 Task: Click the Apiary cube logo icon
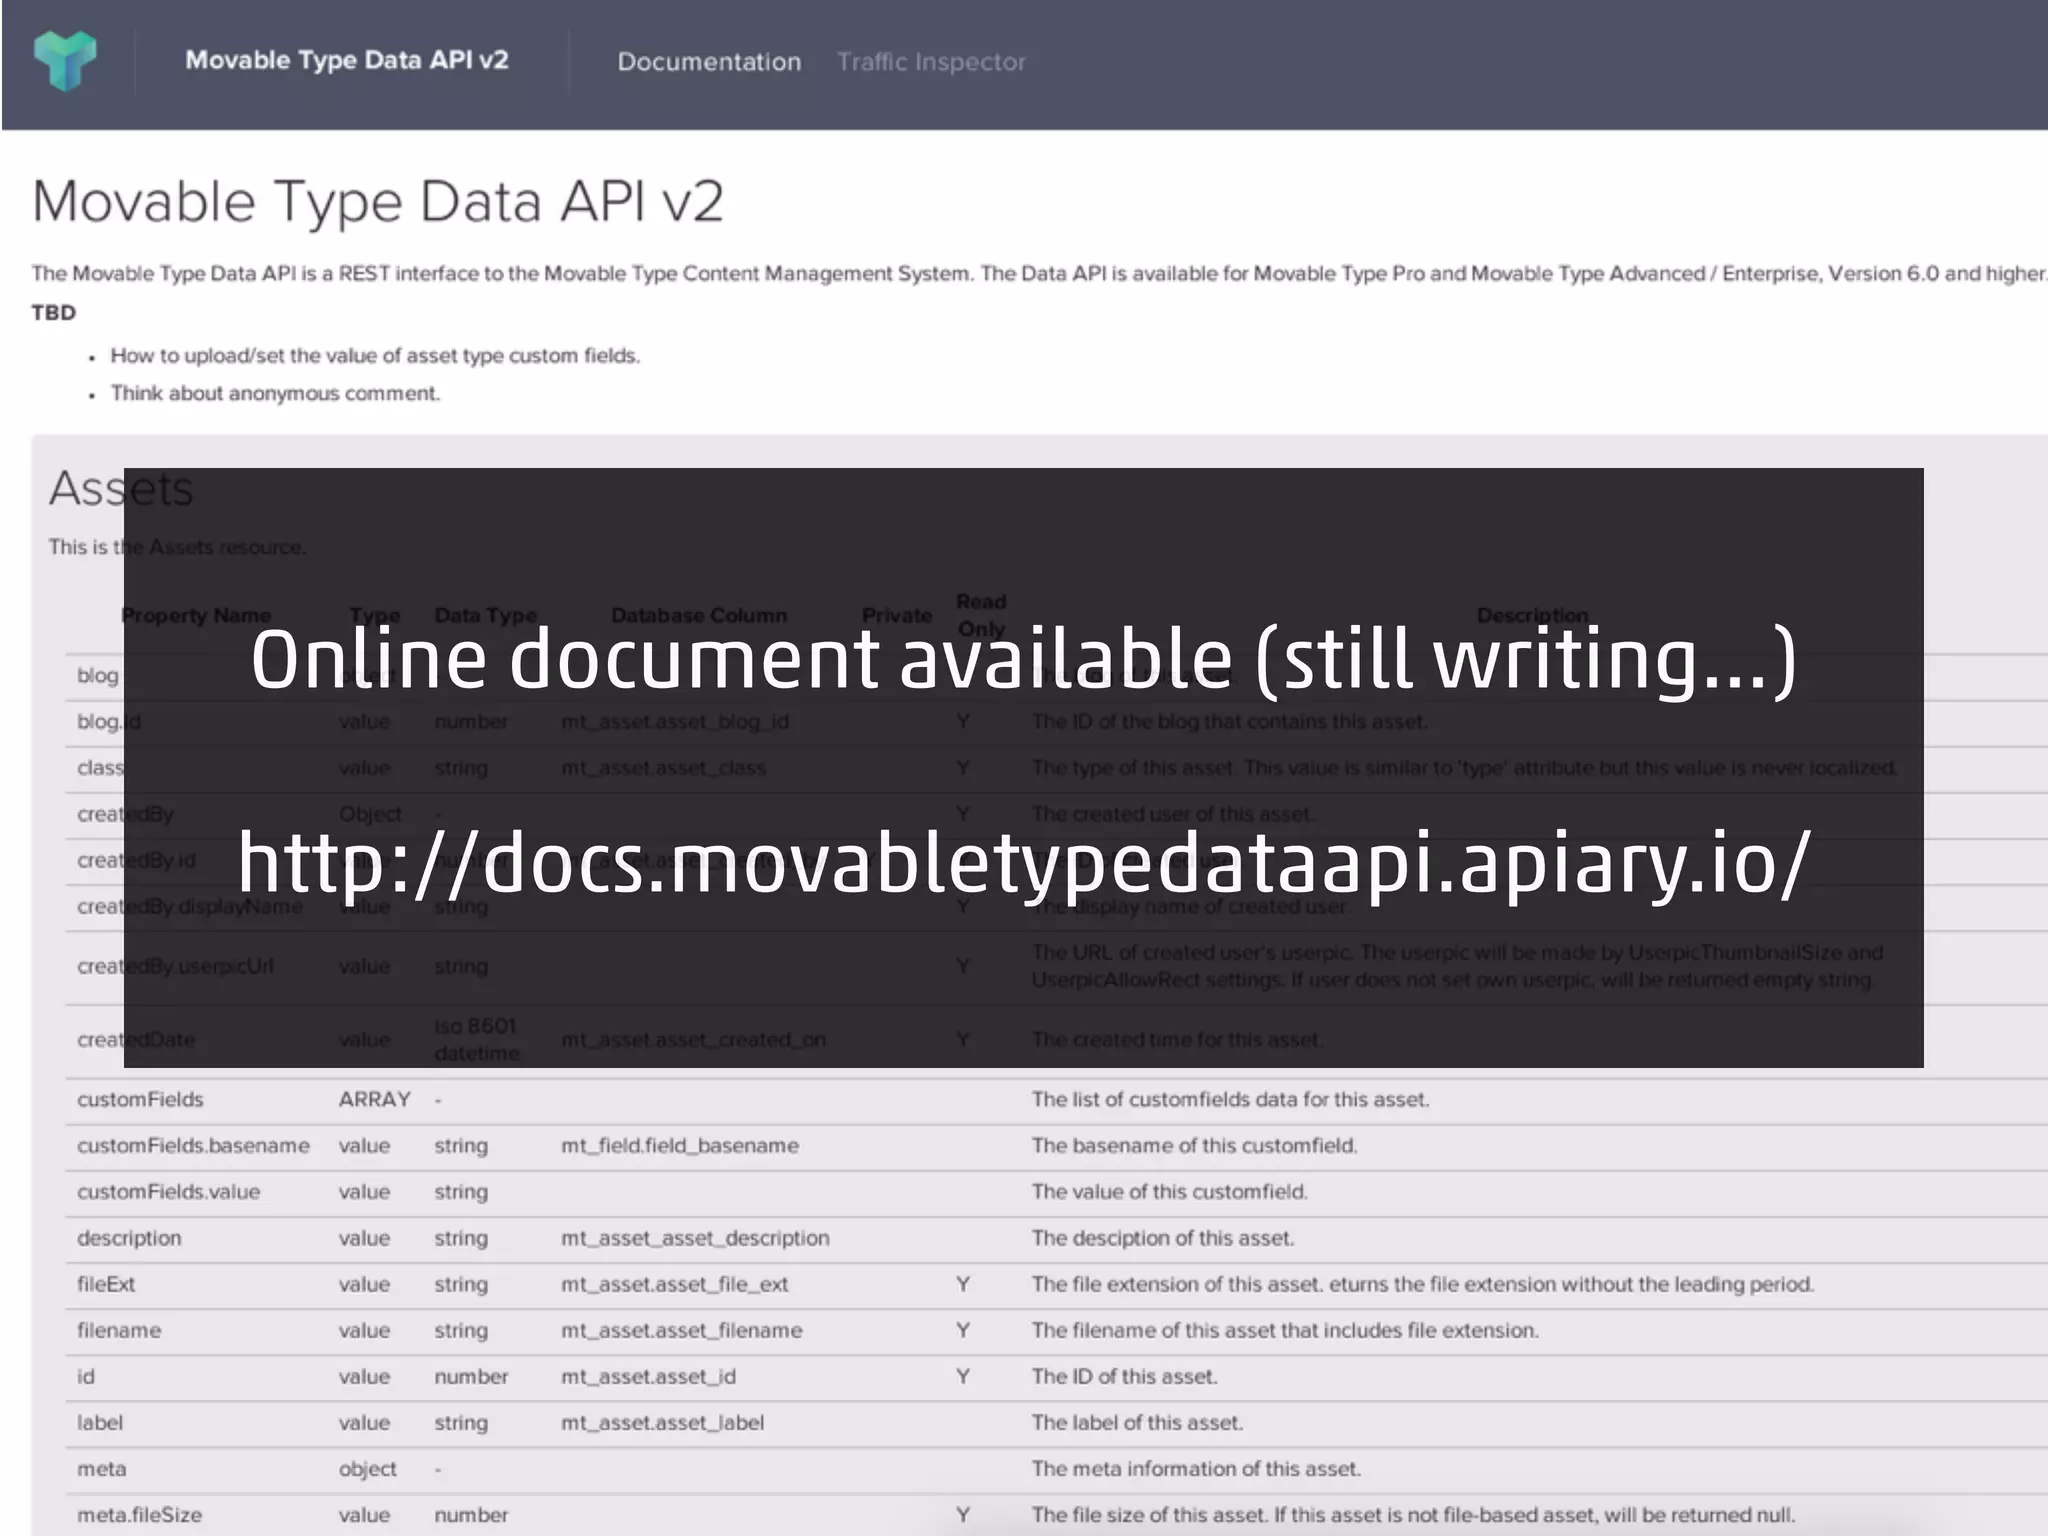coord(65,60)
